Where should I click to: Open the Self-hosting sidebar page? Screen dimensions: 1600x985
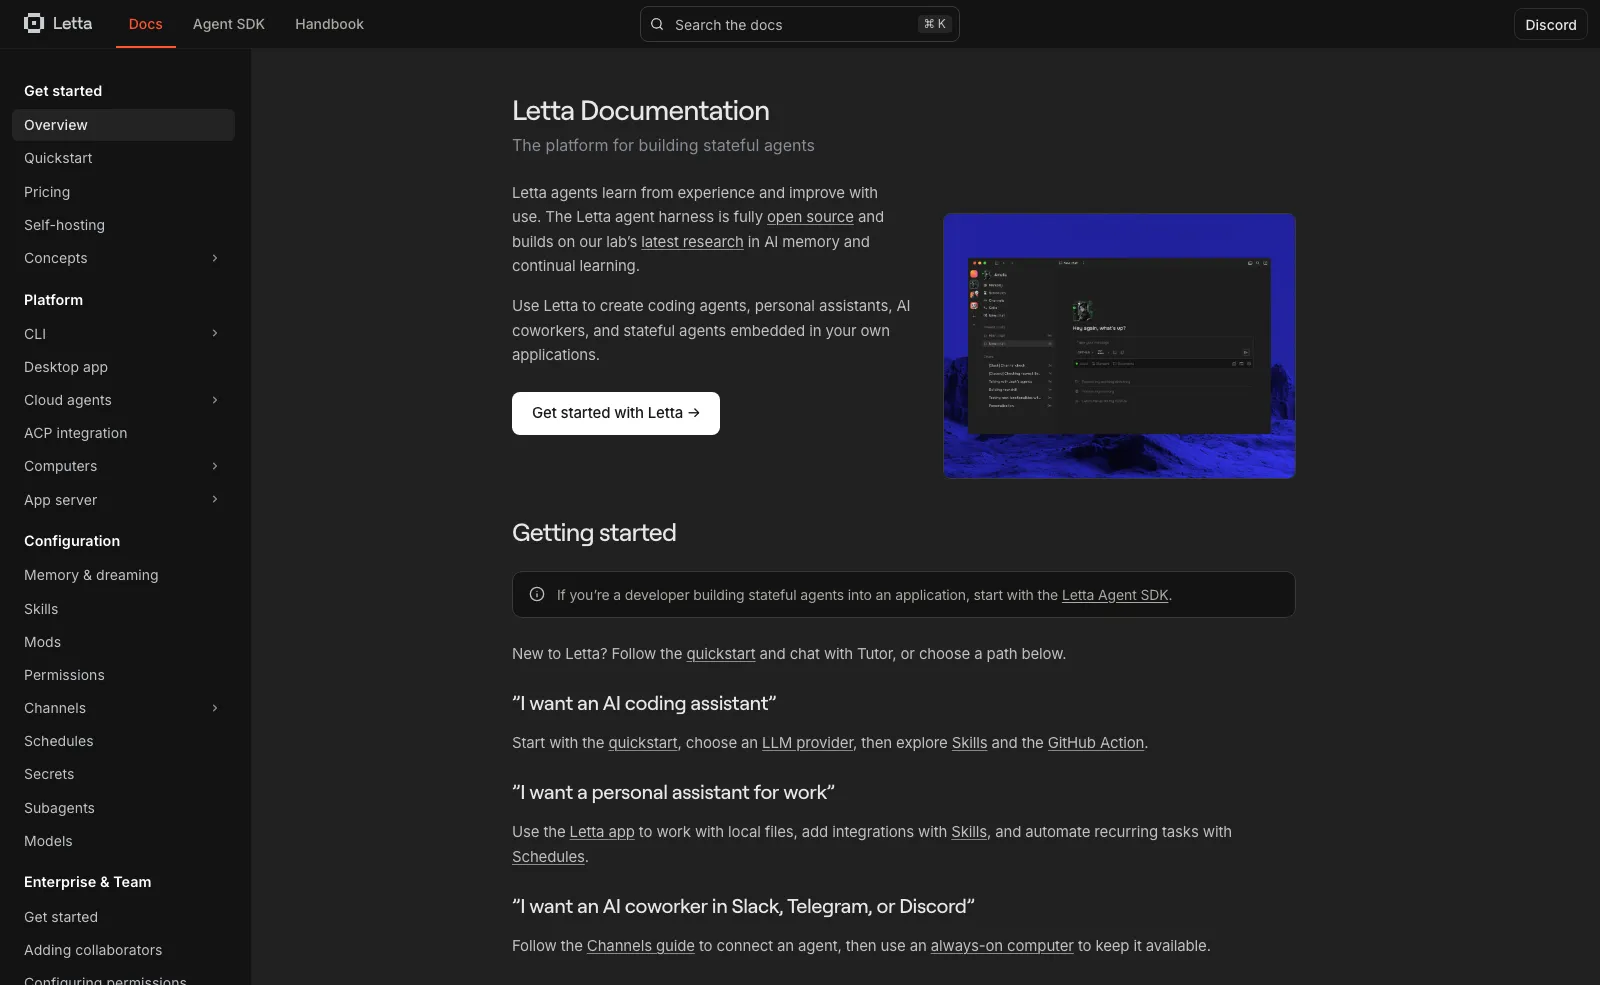64,225
